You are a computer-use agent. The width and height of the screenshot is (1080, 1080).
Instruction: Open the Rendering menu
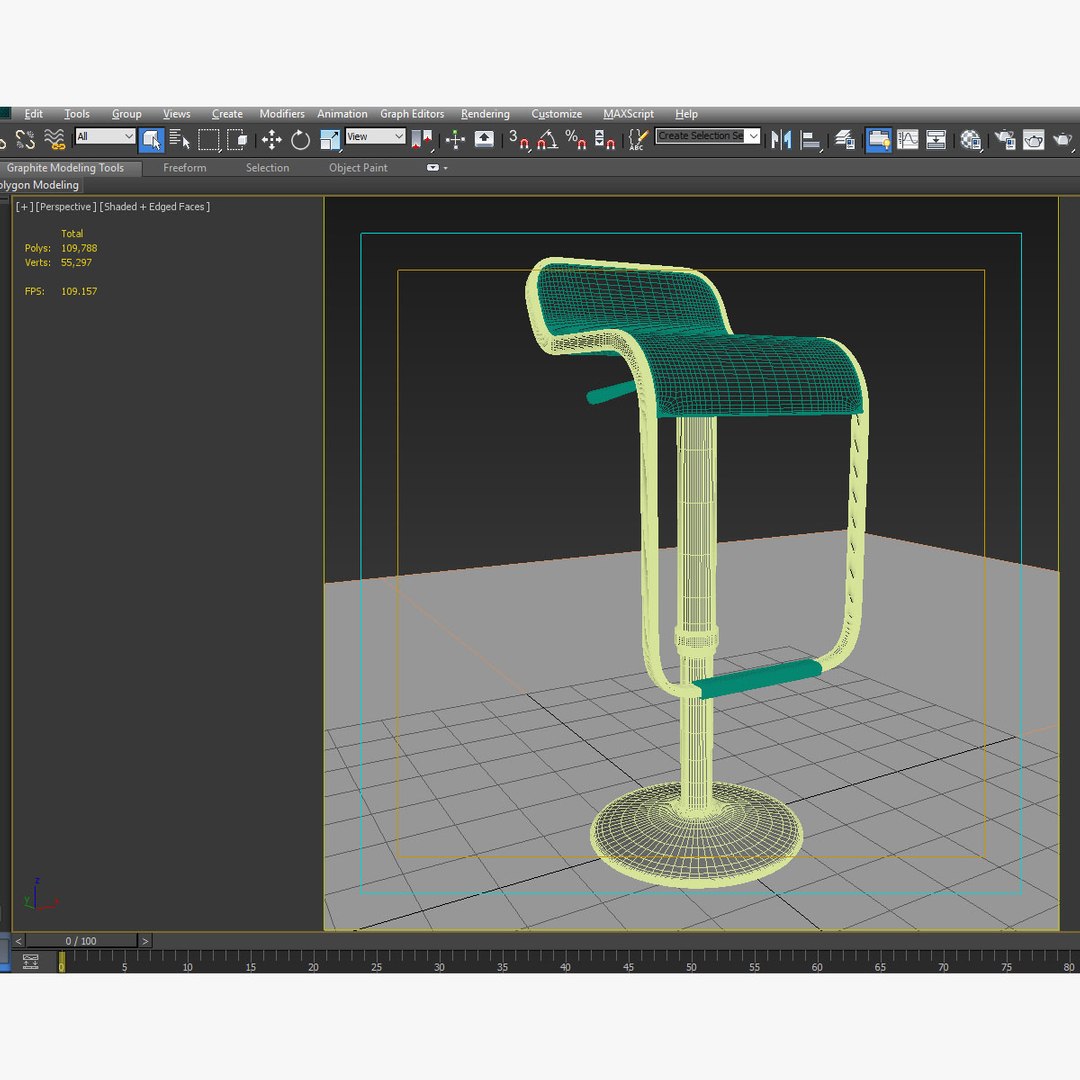(486, 114)
